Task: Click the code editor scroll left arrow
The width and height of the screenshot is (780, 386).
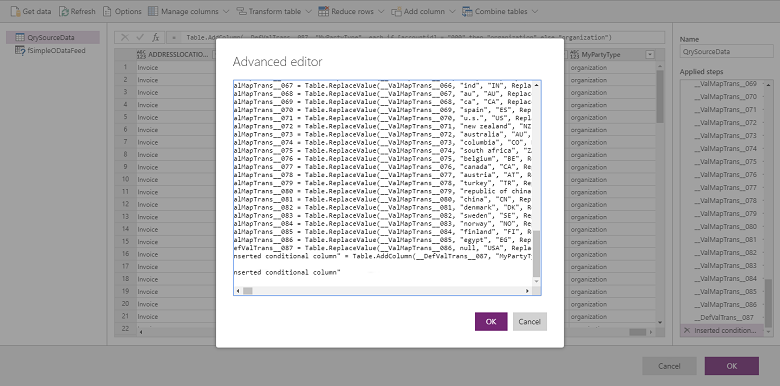Action: coord(238,290)
